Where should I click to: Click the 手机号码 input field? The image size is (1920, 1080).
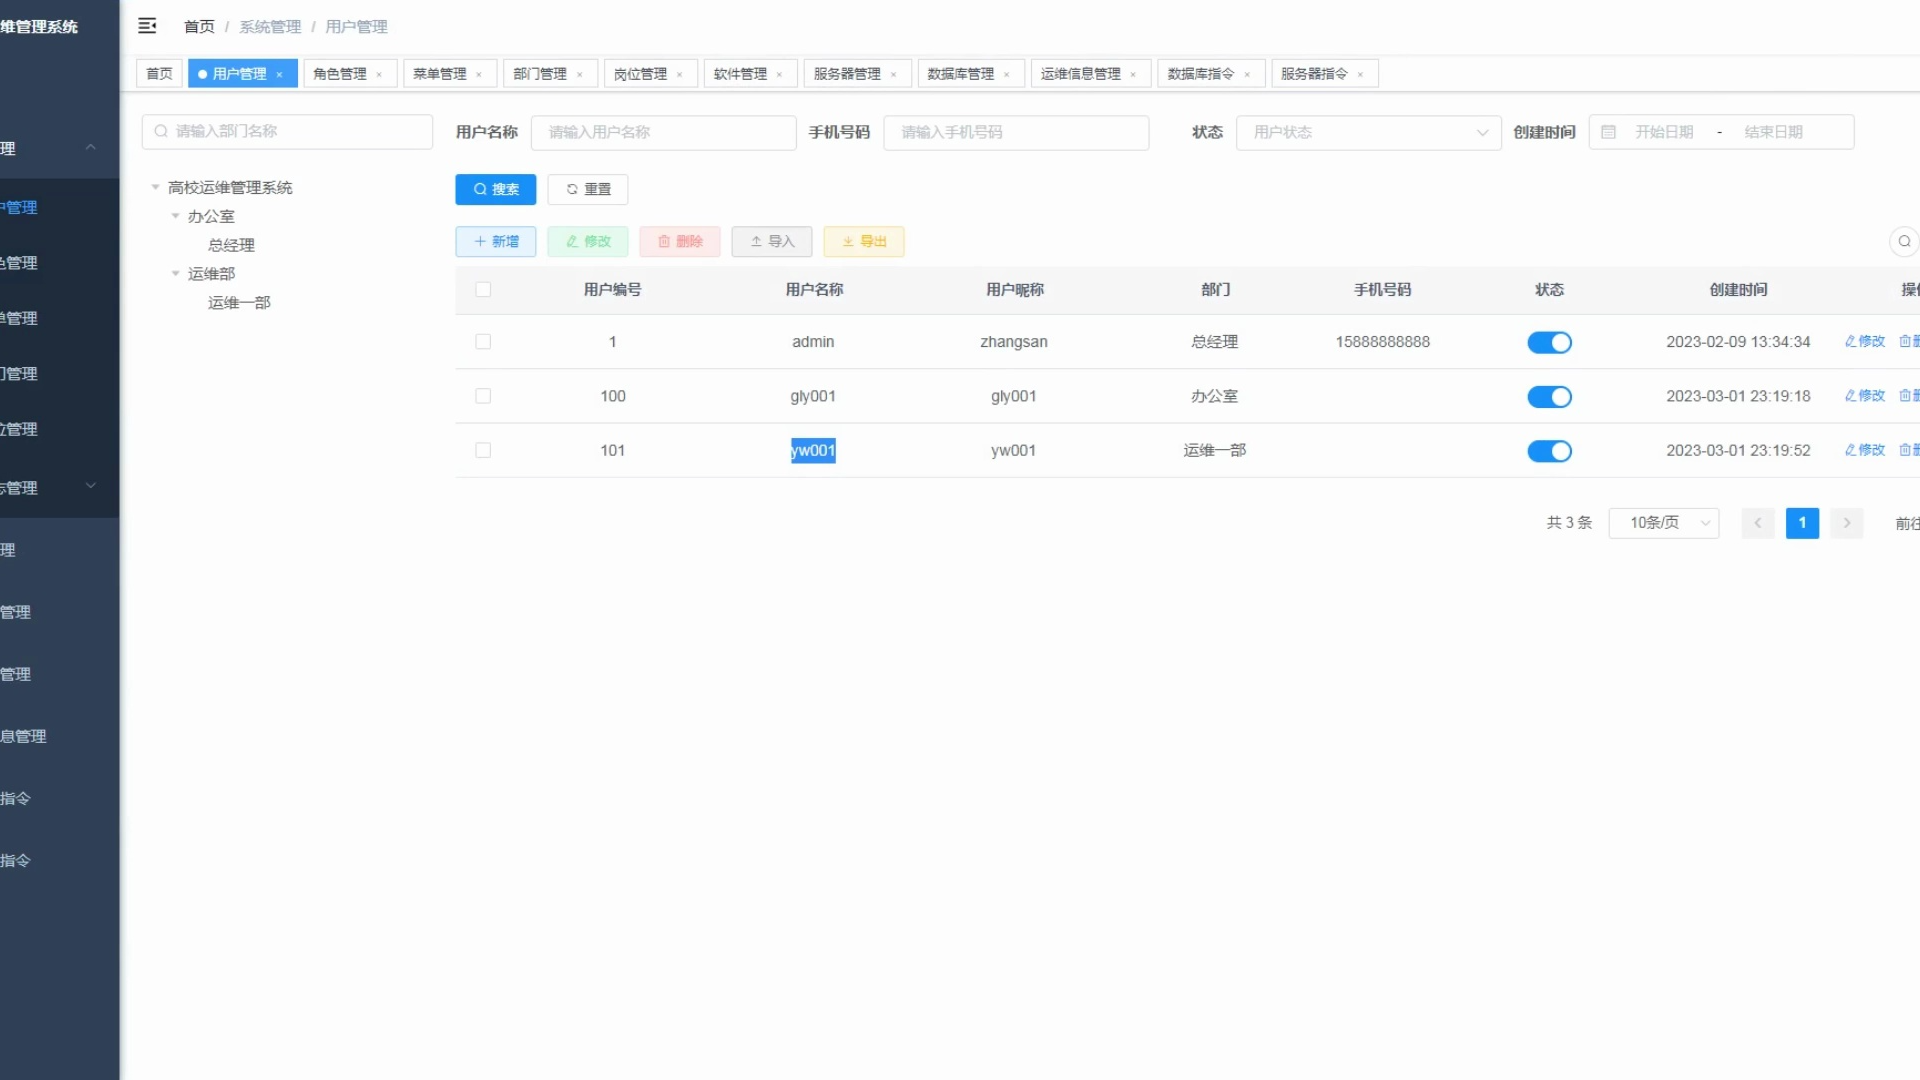(x=1016, y=132)
